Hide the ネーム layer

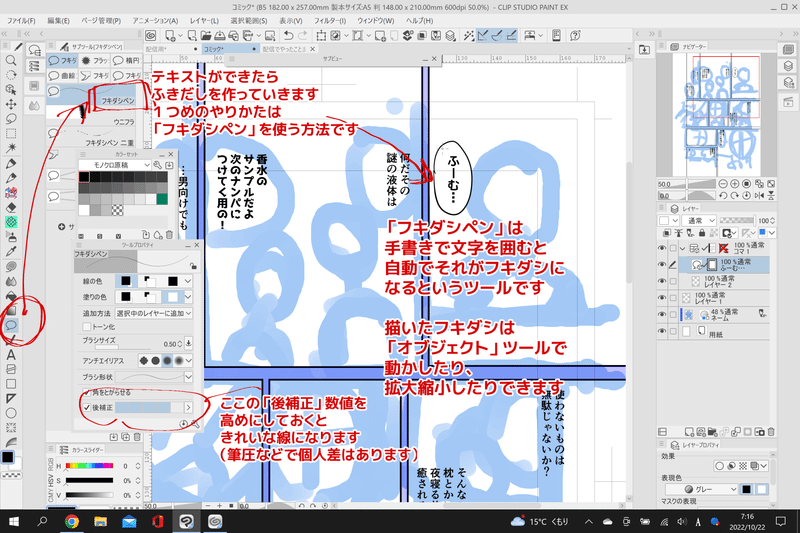point(662,314)
